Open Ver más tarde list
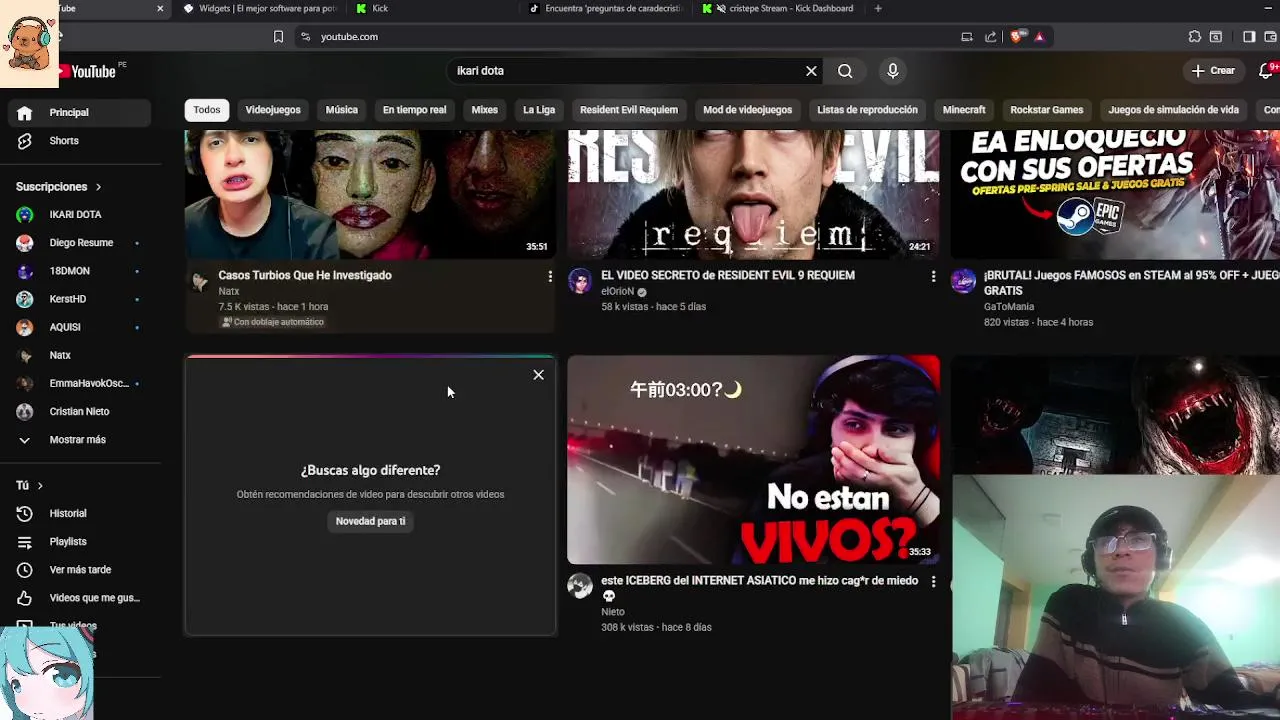Viewport: 1280px width, 720px height. coord(80,570)
